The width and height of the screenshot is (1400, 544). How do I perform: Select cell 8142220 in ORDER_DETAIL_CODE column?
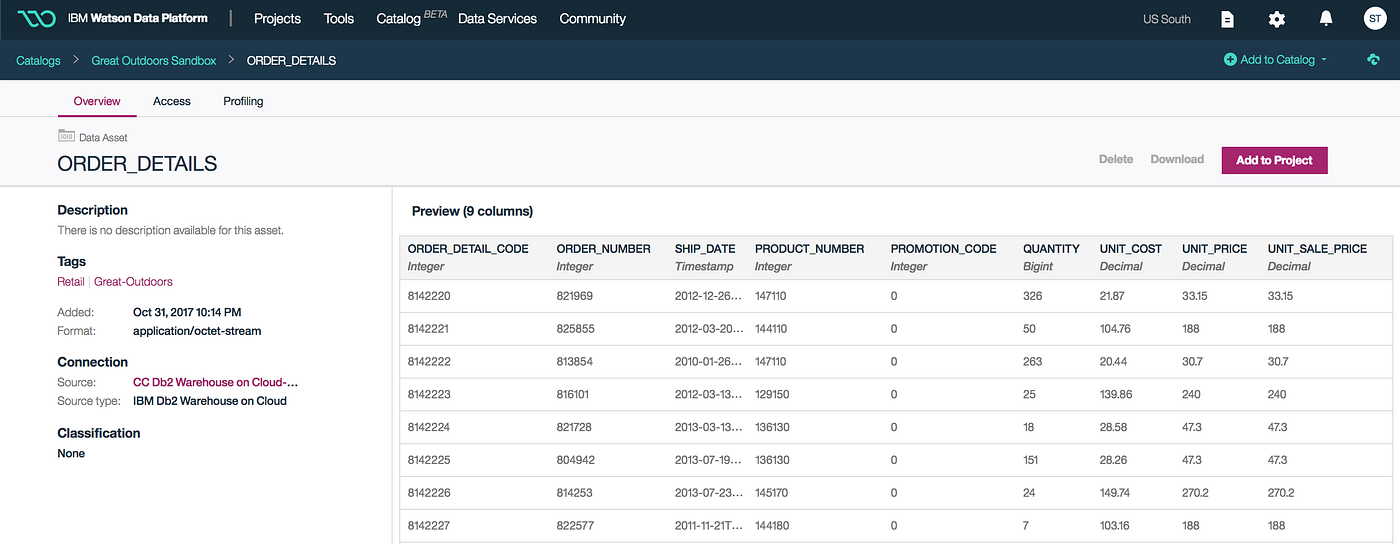(429, 296)
